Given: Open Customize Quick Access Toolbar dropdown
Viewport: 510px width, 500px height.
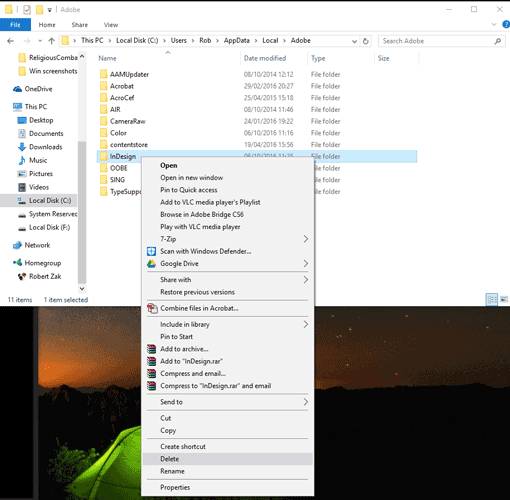Looking at the screenshot, I should point(49,10).
